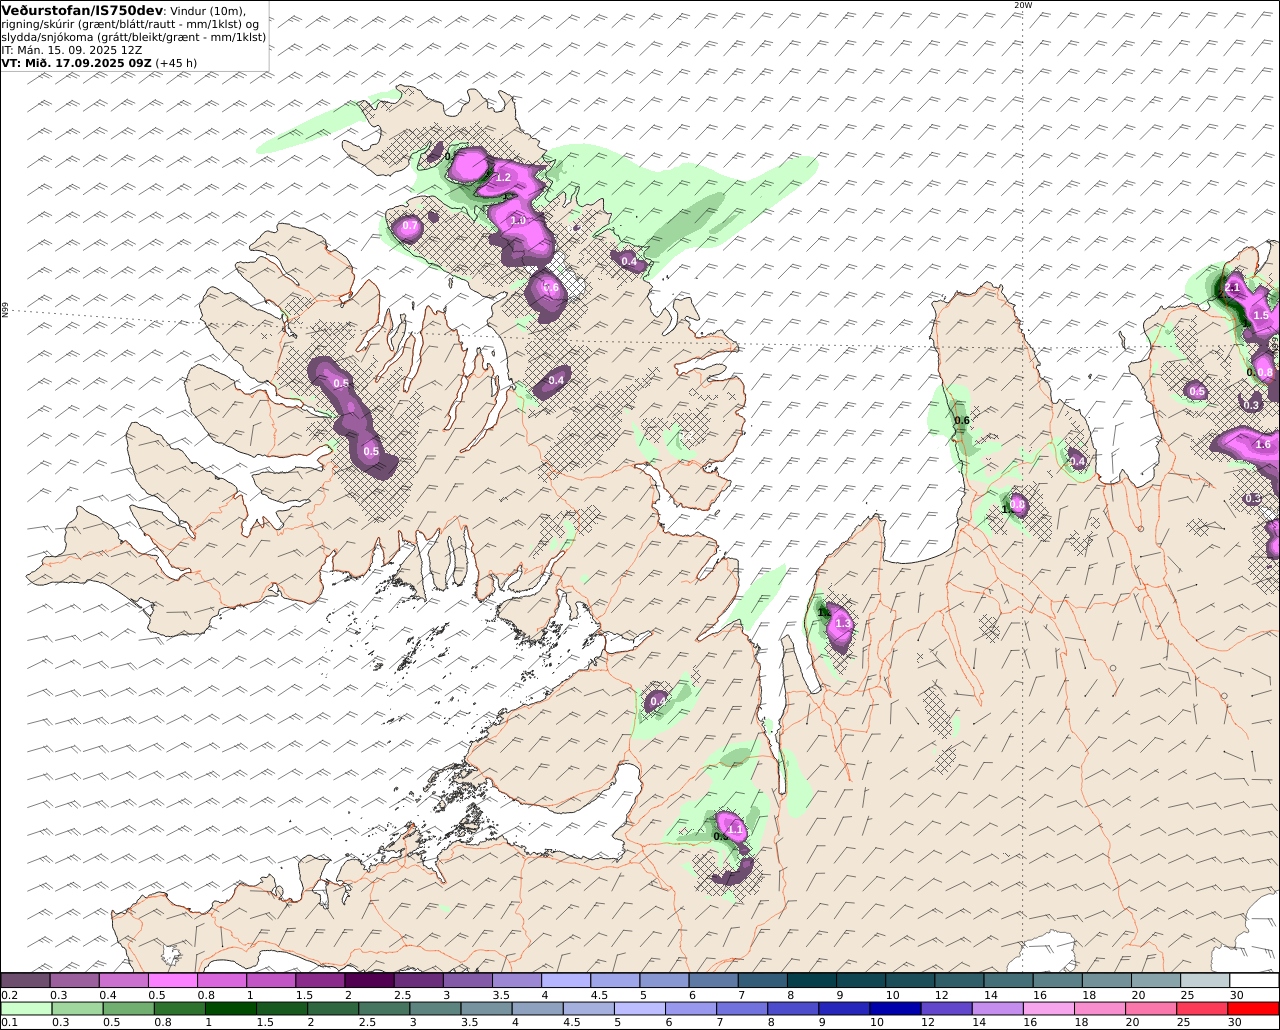Screen dimensions: 1280x1030
Task: Click the "25" label in top legend row
Action: pos(1188,995)
